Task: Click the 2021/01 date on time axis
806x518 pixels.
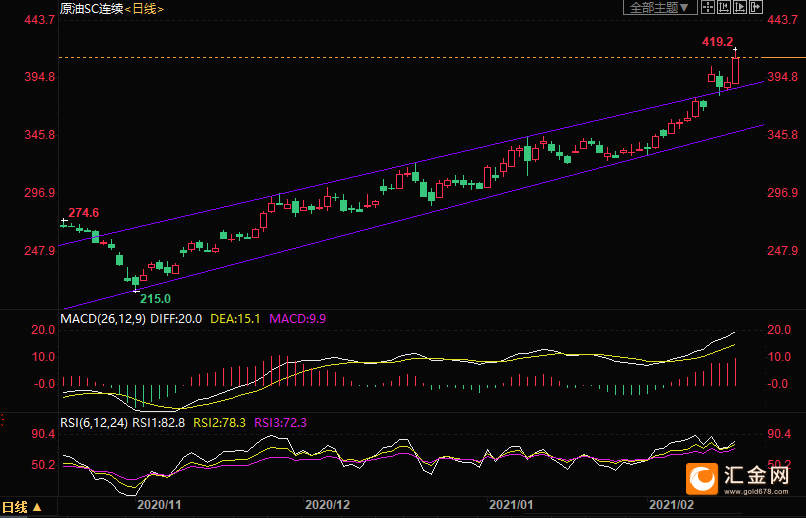Action: pyautogui.click(x=510, y=505)
